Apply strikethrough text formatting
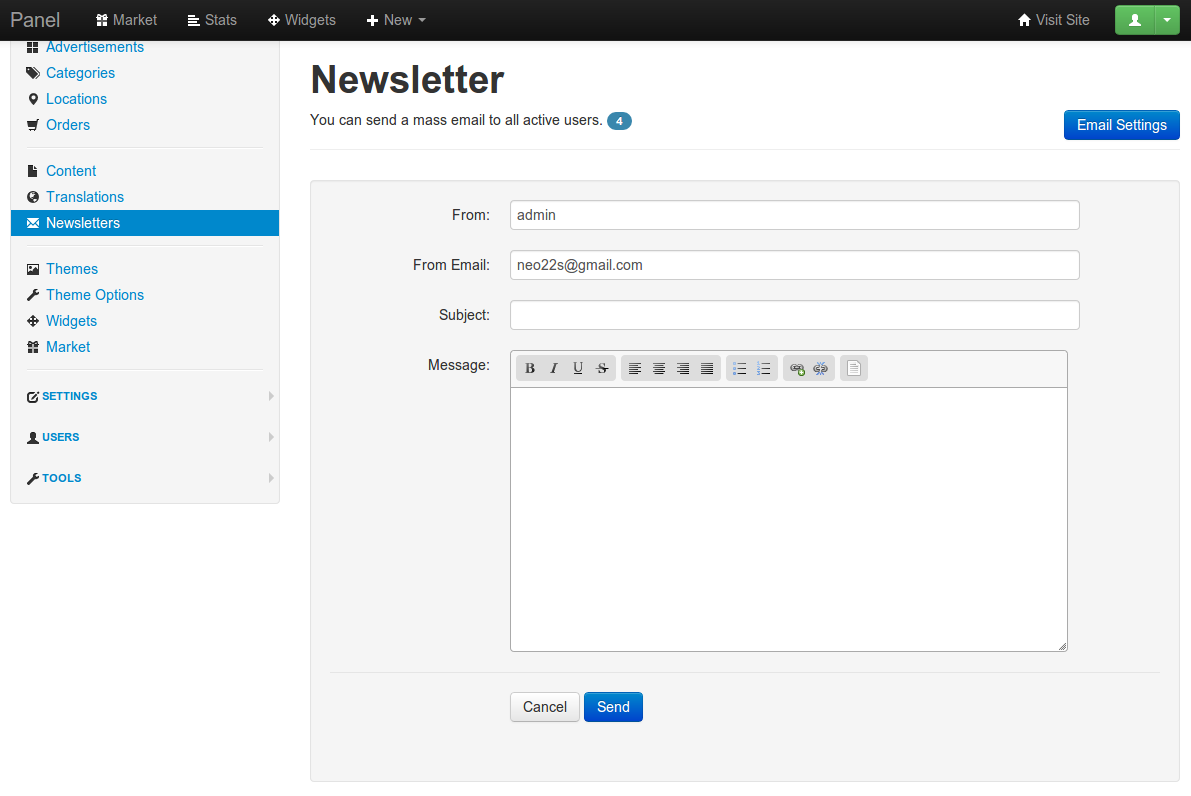 coord(602,369)
